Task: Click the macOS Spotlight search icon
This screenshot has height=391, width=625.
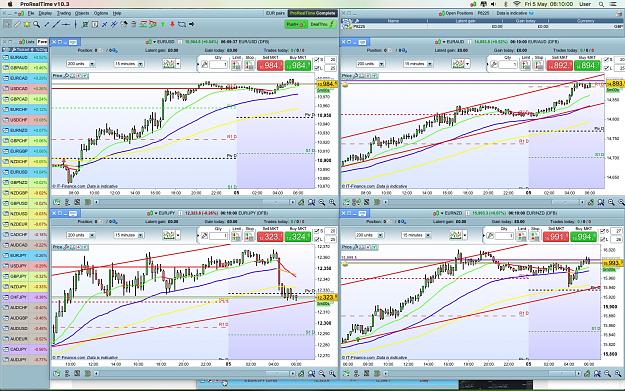Action: coord(601,4)
